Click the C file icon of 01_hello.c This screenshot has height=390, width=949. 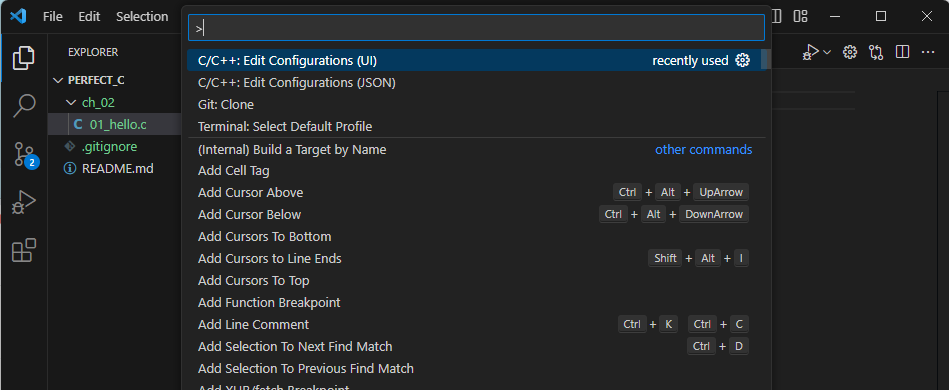coord(78,125)
